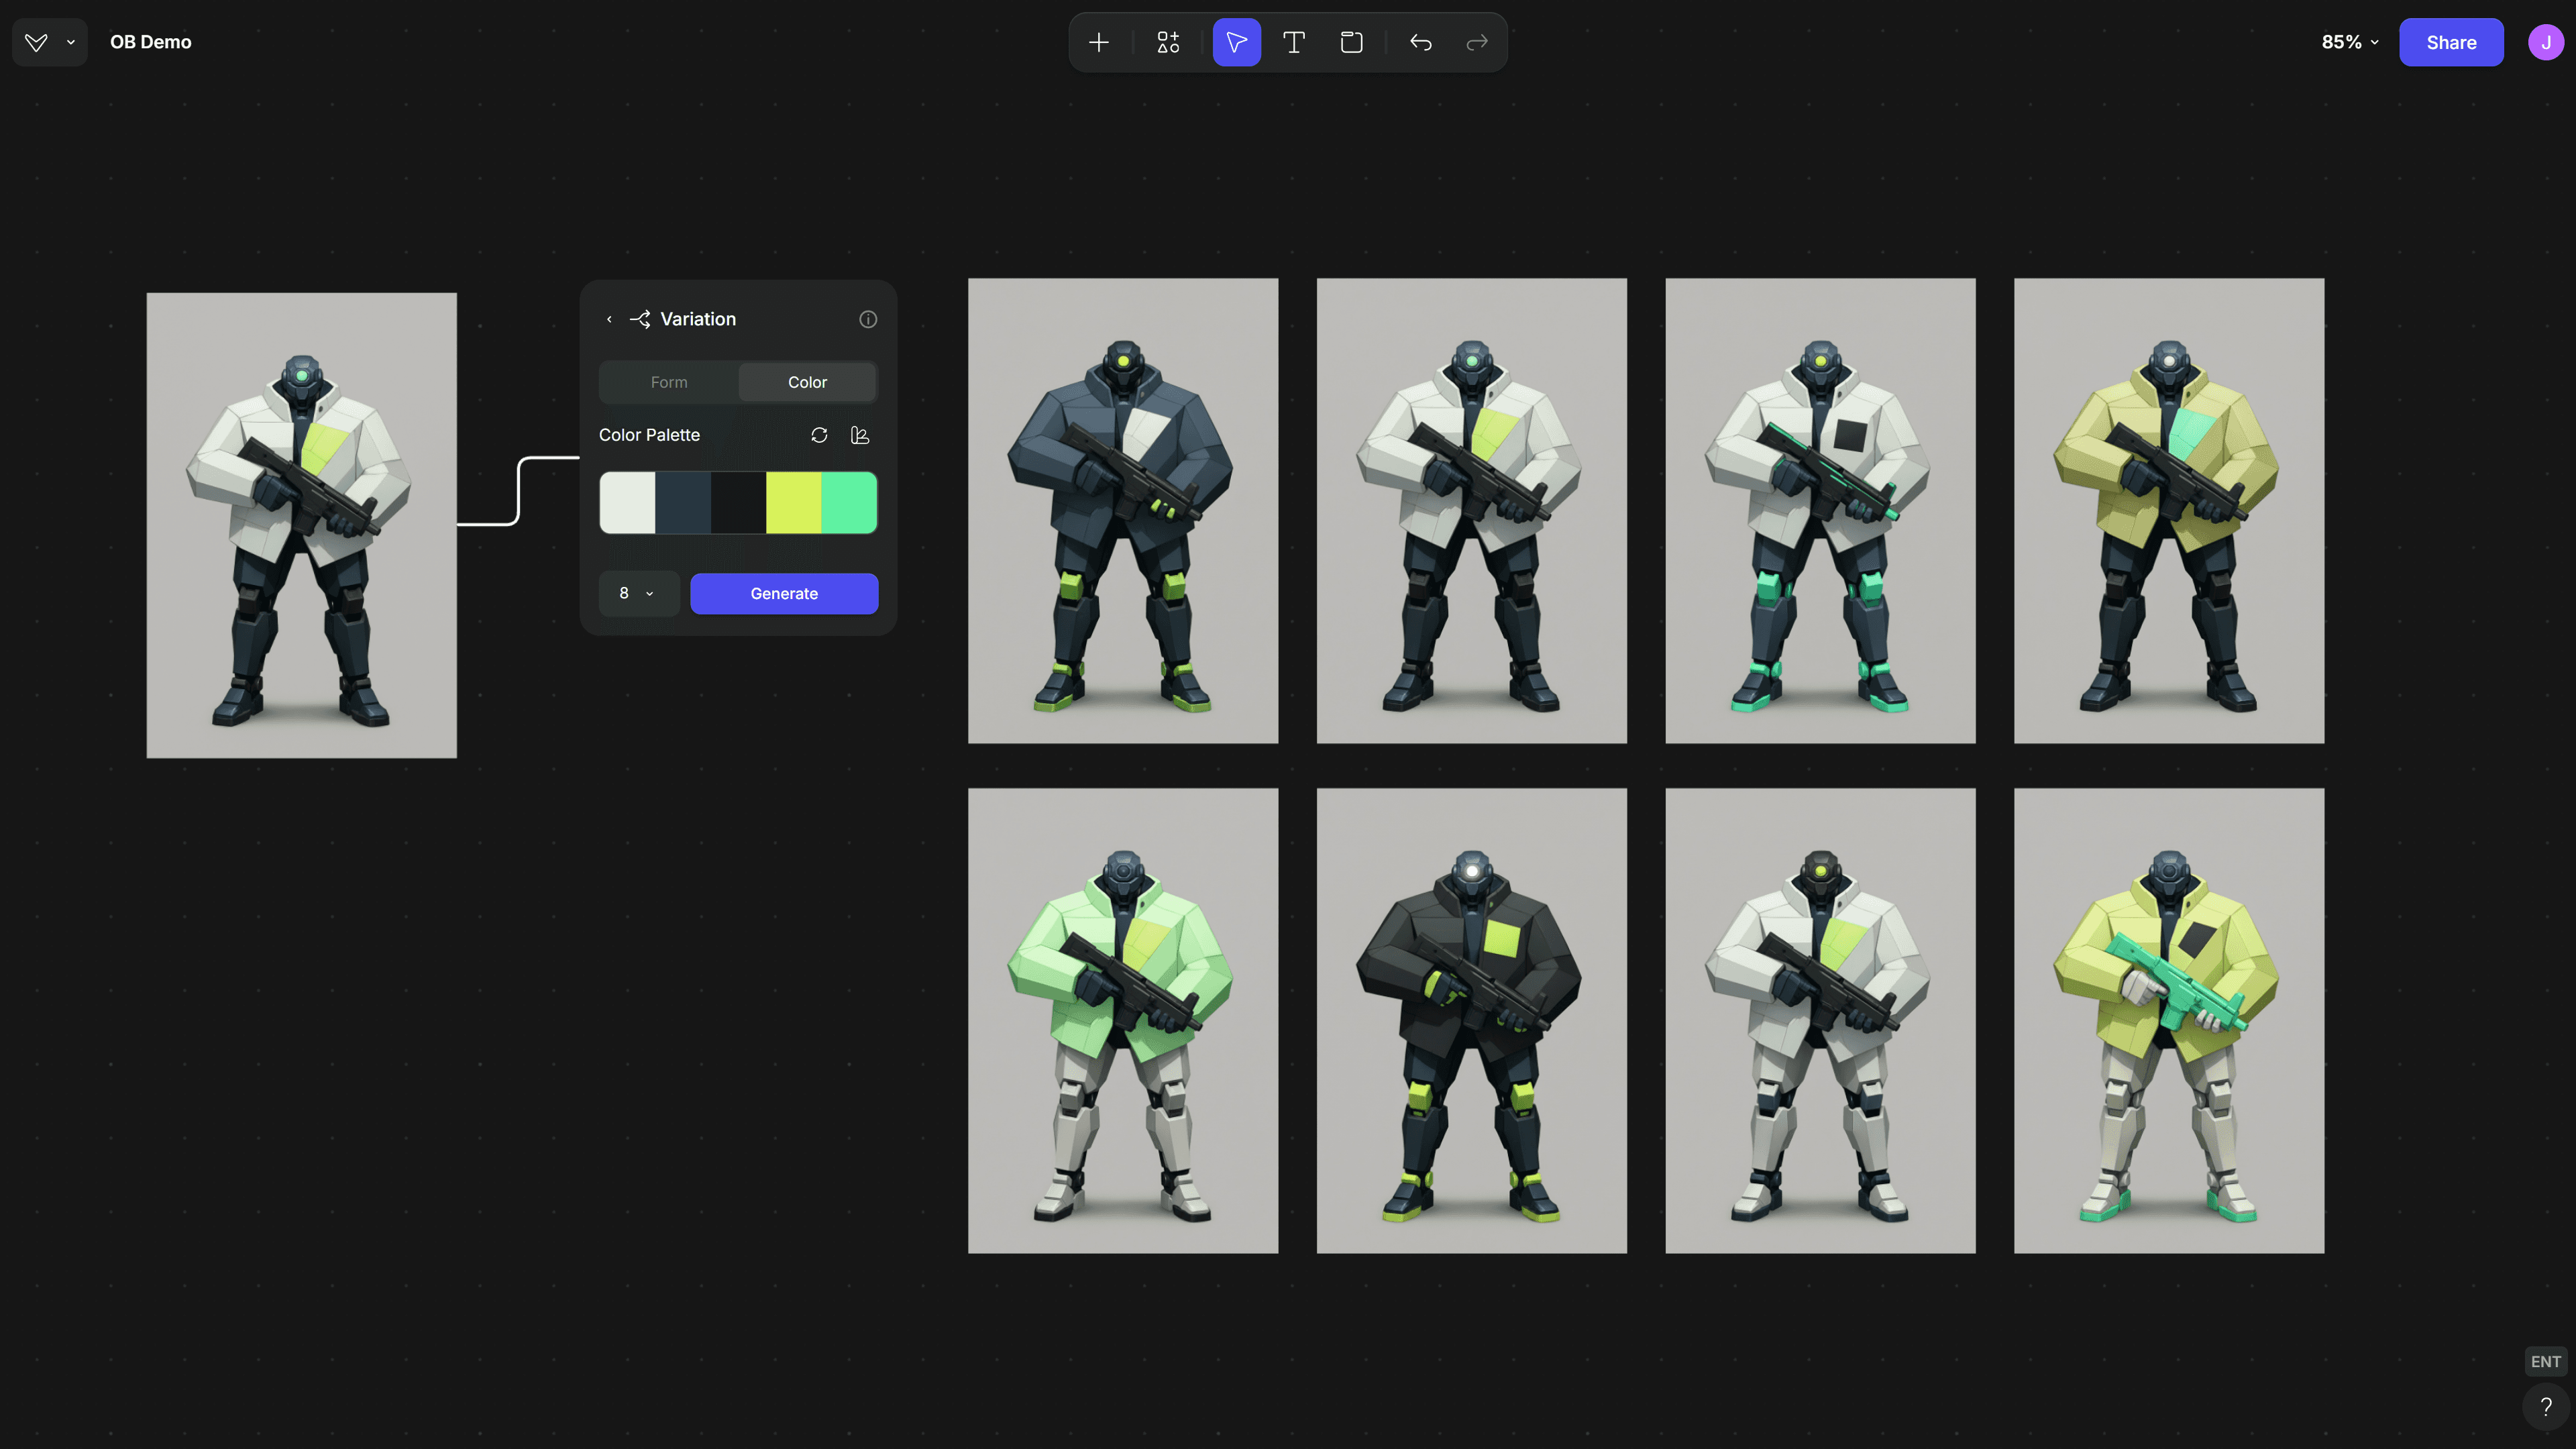Click the palette-from-image icon beside refresh
This screenshot has height=1449, width=2576.
tap(859, 435)
